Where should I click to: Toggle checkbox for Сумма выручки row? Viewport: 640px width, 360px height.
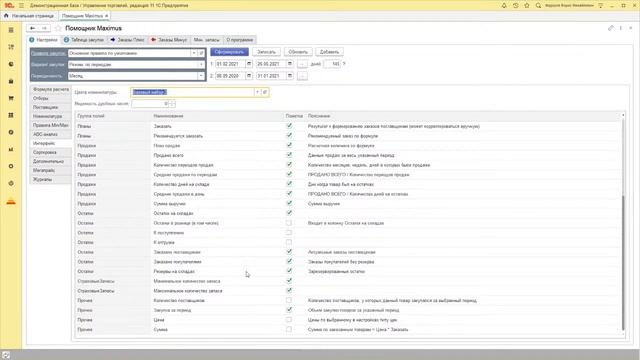(289, 203)
